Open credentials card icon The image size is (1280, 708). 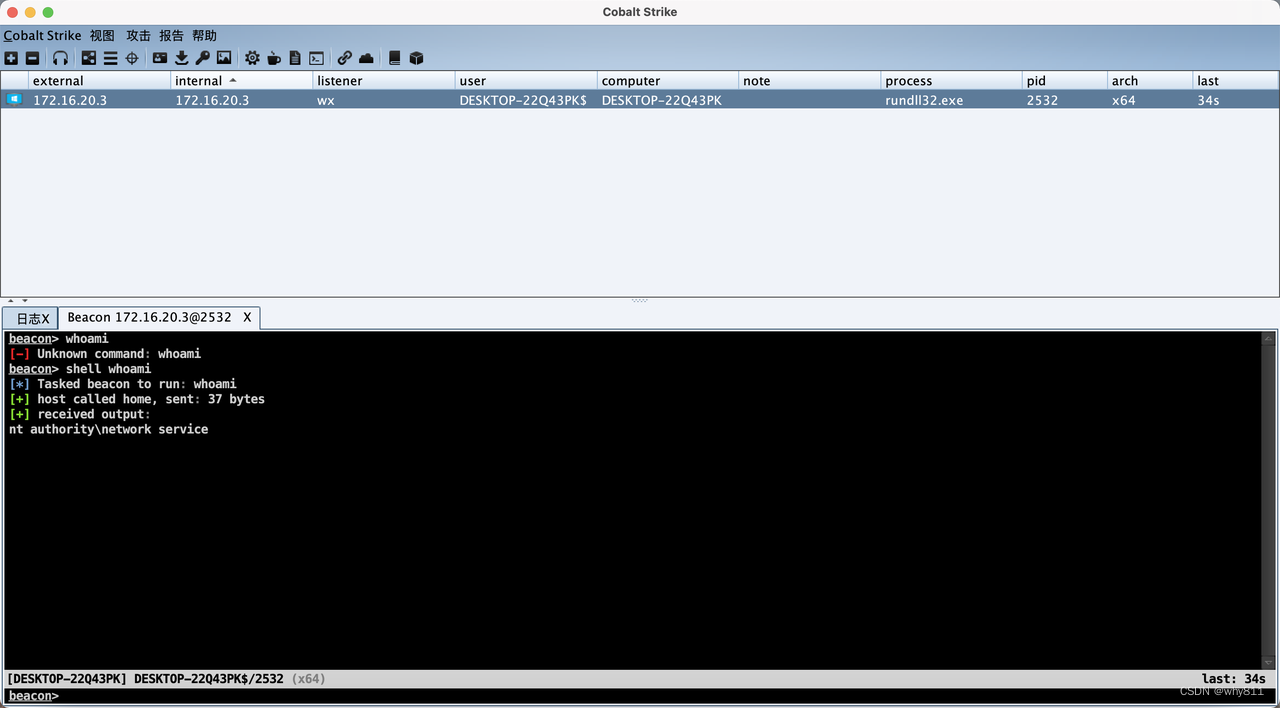coord(160,58)
